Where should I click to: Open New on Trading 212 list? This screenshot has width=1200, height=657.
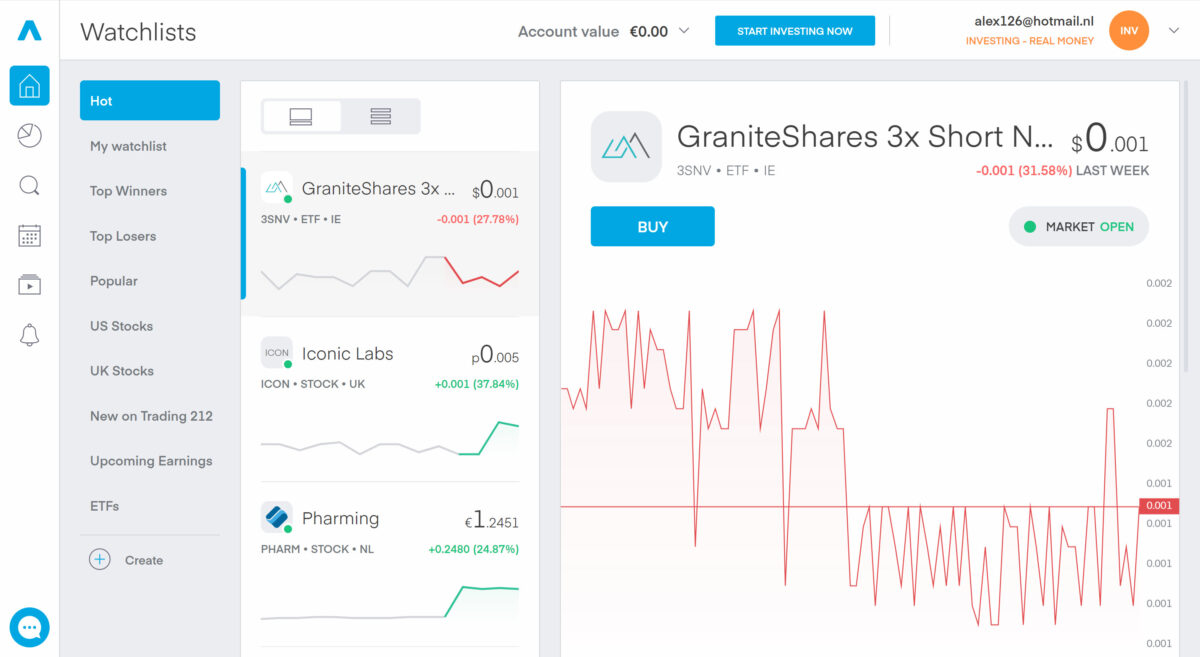pyautogui.click(x=150, y=416)
